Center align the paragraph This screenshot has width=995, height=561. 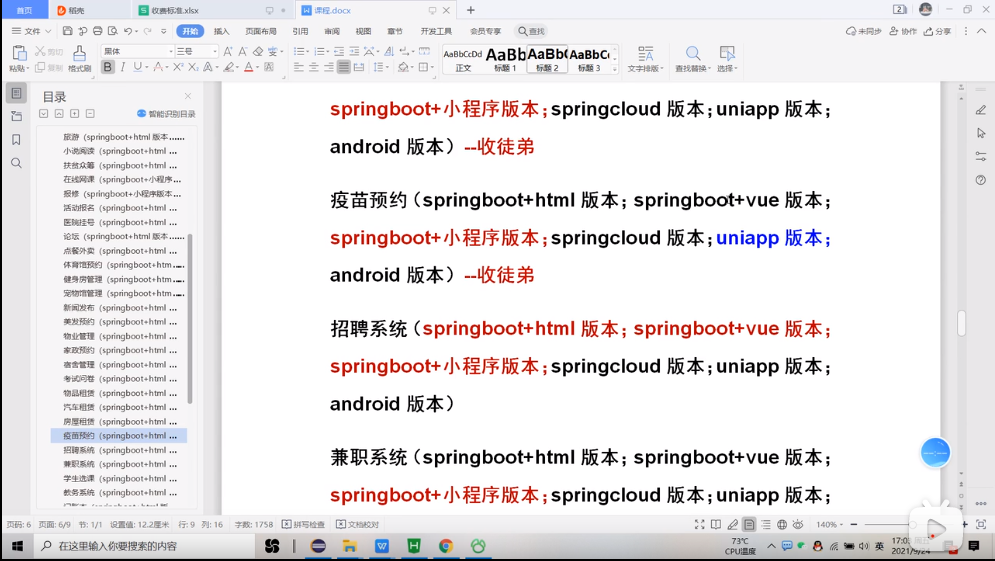(x=313, y=67)
